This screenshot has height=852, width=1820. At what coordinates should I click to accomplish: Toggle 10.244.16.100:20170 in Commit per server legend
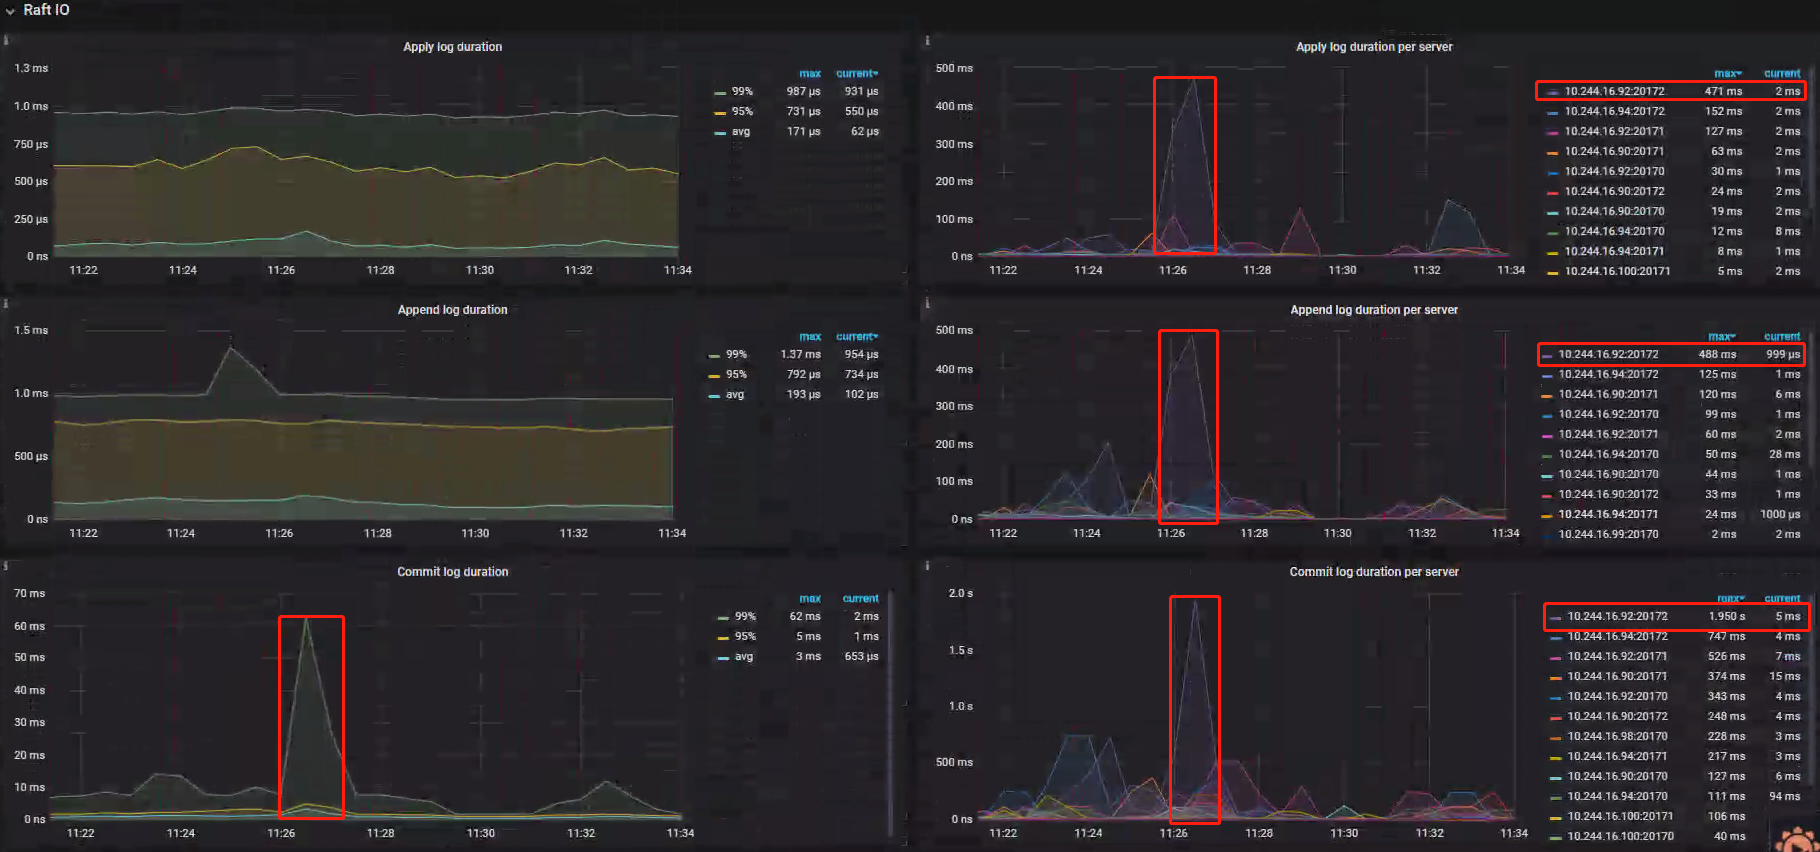(1620, 837)
